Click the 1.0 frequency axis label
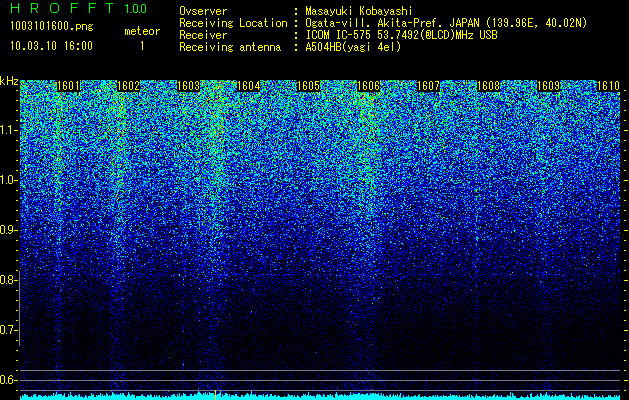 coord(8,180)
